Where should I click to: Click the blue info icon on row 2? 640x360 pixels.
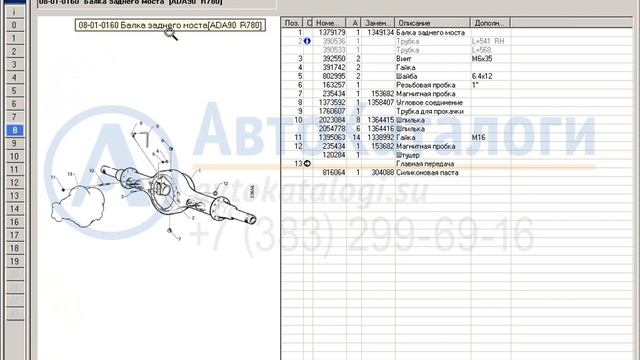pos(307,41)
